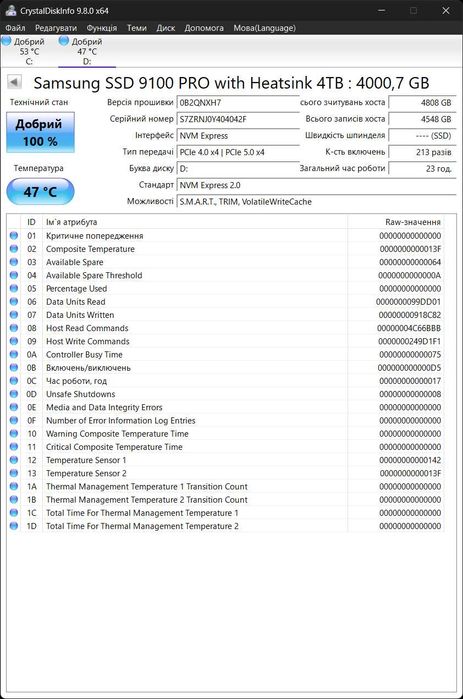463x699 pixels.
Task: Click the standard field NVM Express 2.0
Action: coord(316,185)
